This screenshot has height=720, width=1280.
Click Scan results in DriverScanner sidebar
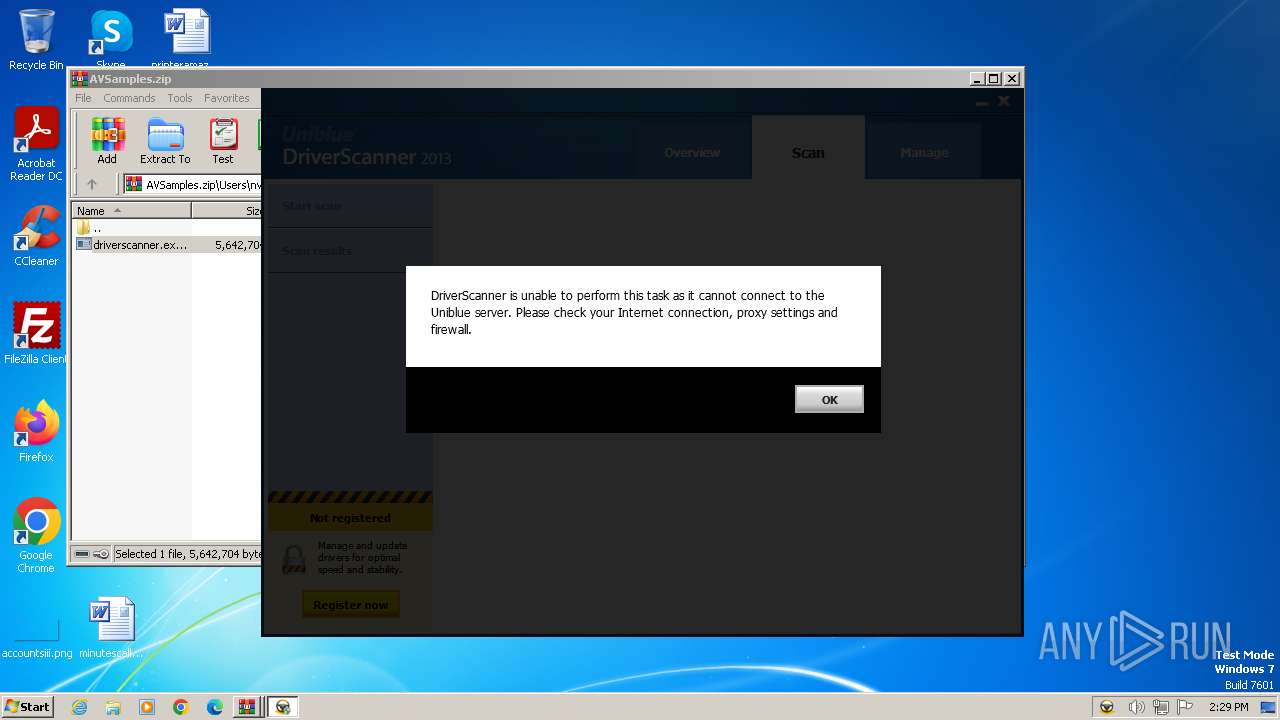coord(350,250)
